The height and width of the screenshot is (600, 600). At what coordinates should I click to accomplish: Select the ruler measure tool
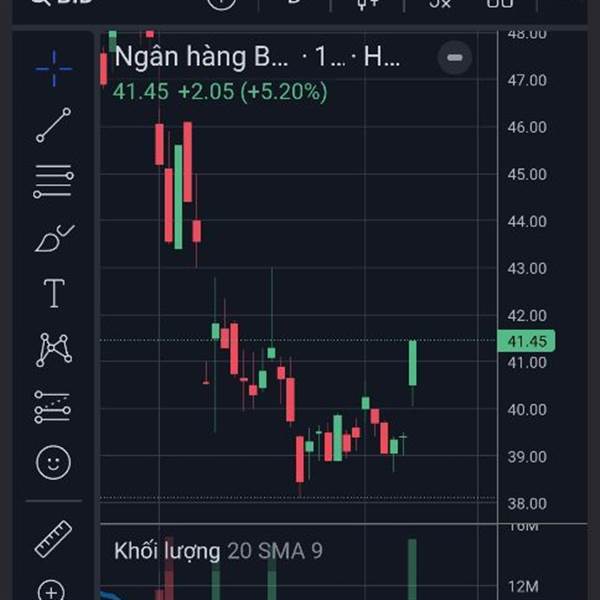(53, 539)
